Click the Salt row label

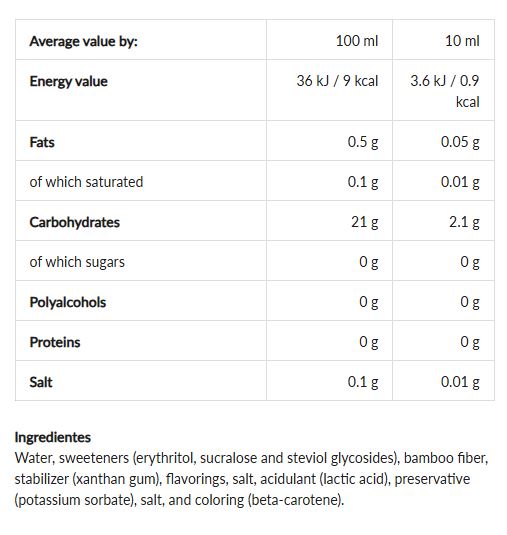tap(41, 382)
